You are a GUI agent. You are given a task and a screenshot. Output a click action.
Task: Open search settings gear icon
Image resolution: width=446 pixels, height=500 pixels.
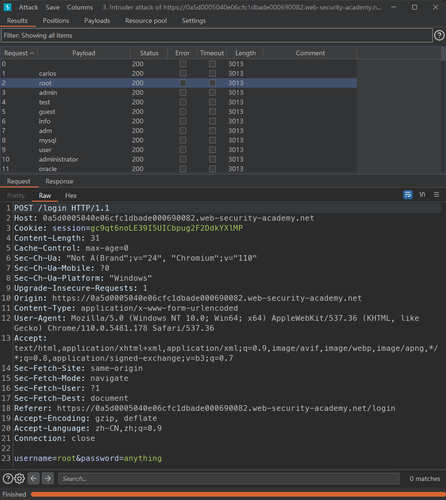tap(20, 479)
